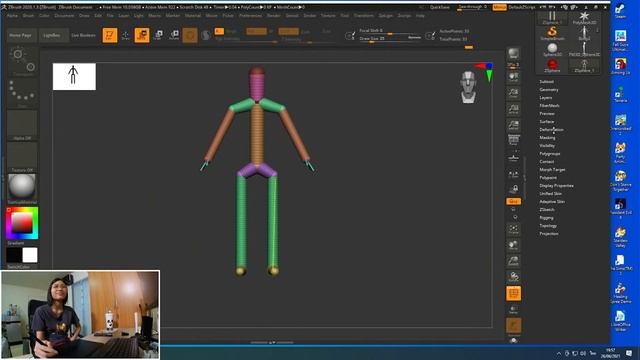Toggle Edit mode button
This screenshot has height=360, width=640.
[110, 35]
